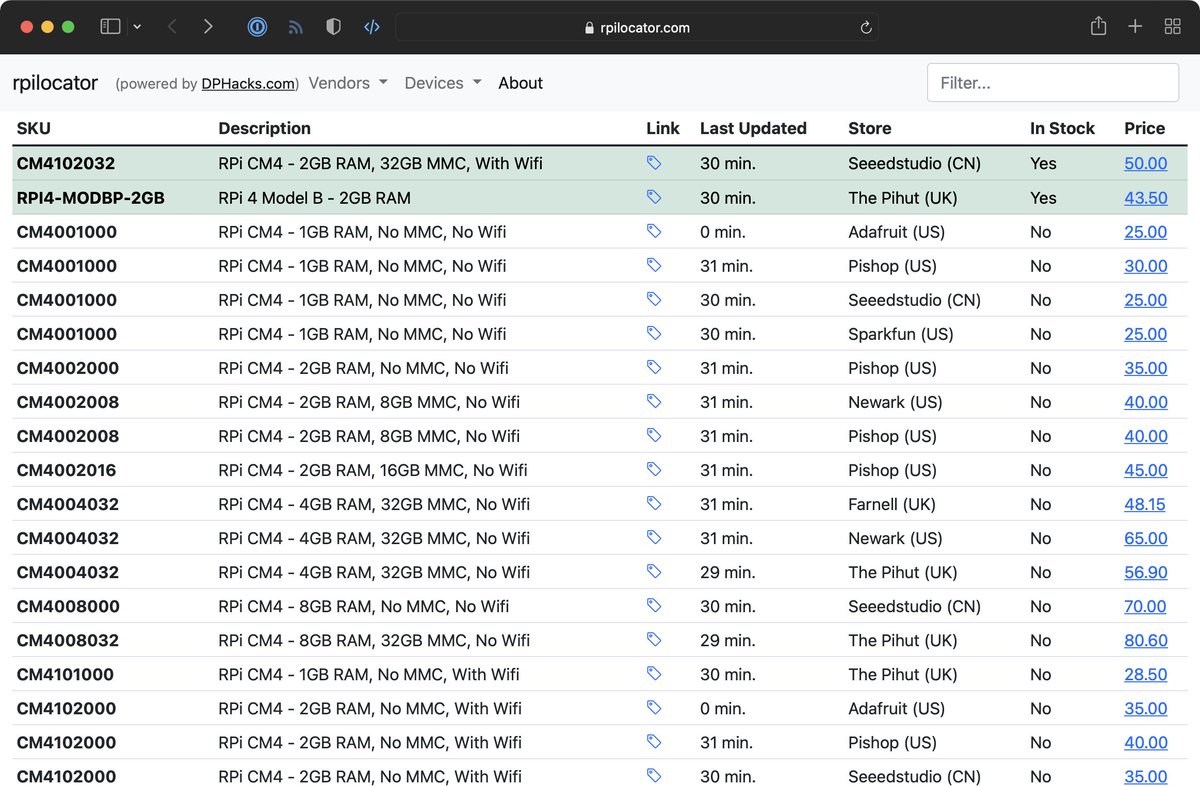Click the link tag icon for Seeedstudio CM4102032

coord(654,162)
